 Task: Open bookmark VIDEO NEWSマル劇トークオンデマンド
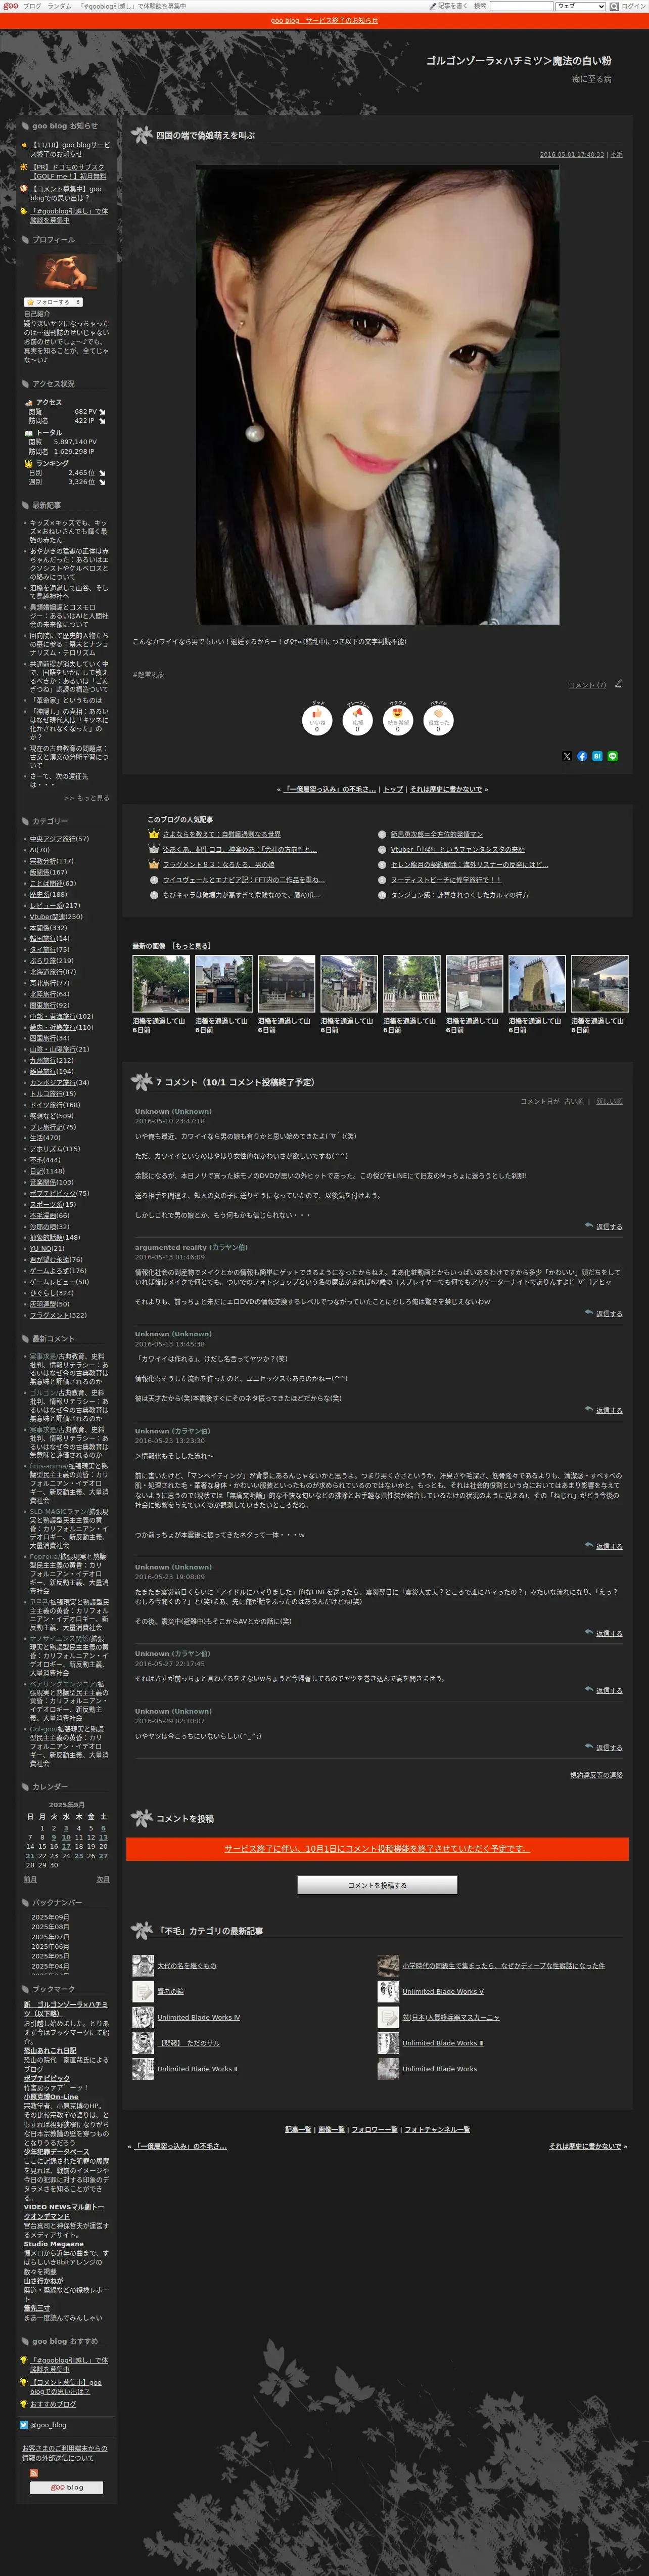tap(64, 2212)
